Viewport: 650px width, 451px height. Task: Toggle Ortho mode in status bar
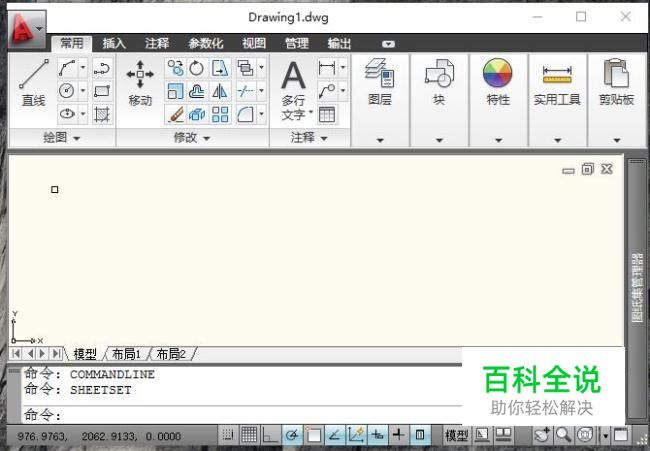[x=270, y=434]
